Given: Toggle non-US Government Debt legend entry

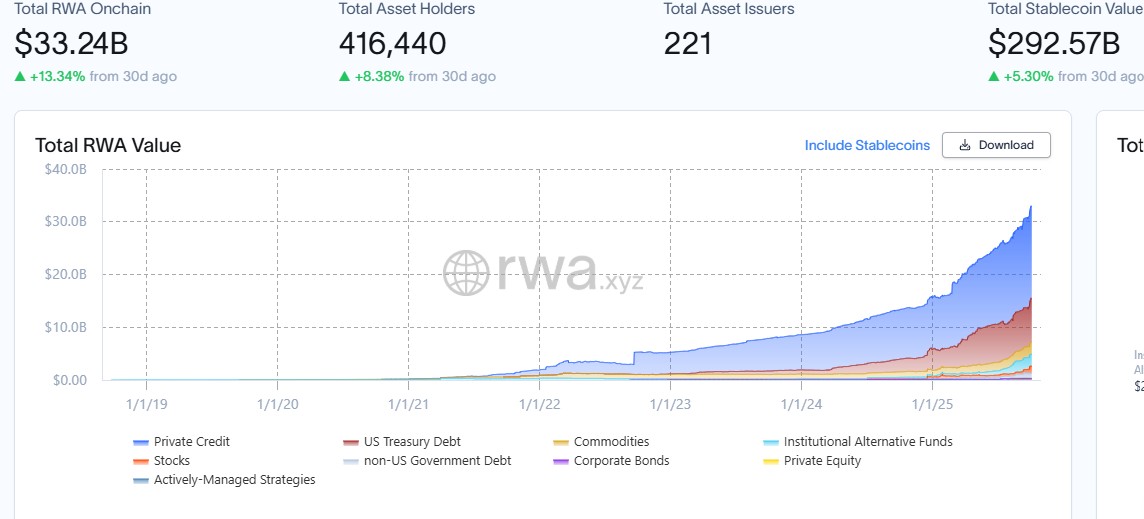Looking at the screenshot, I should (x=437, y=461).
